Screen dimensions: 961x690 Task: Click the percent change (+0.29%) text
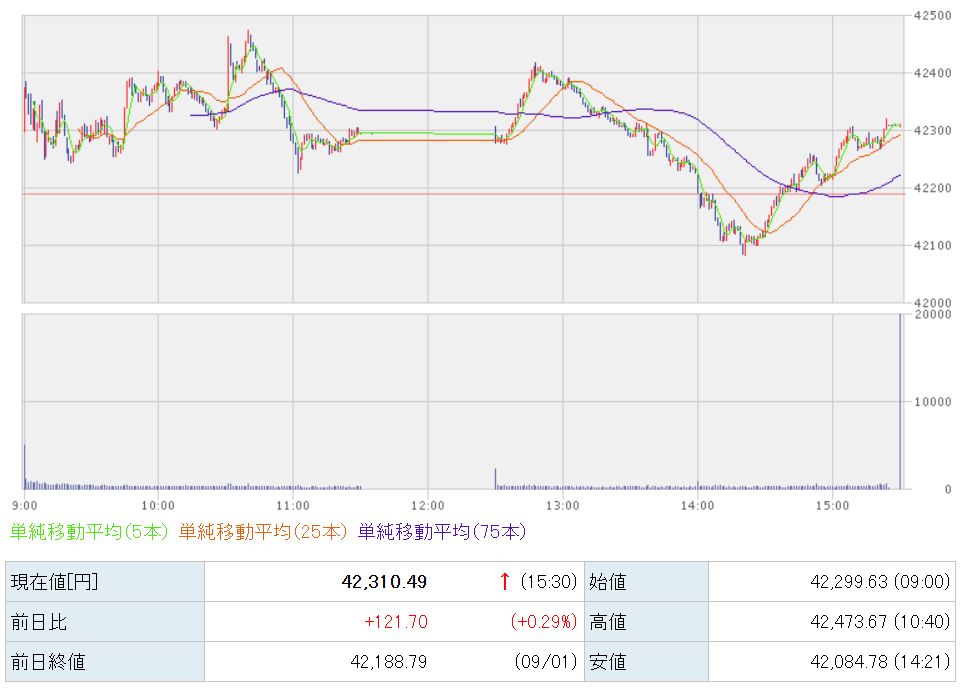[544, 622]
